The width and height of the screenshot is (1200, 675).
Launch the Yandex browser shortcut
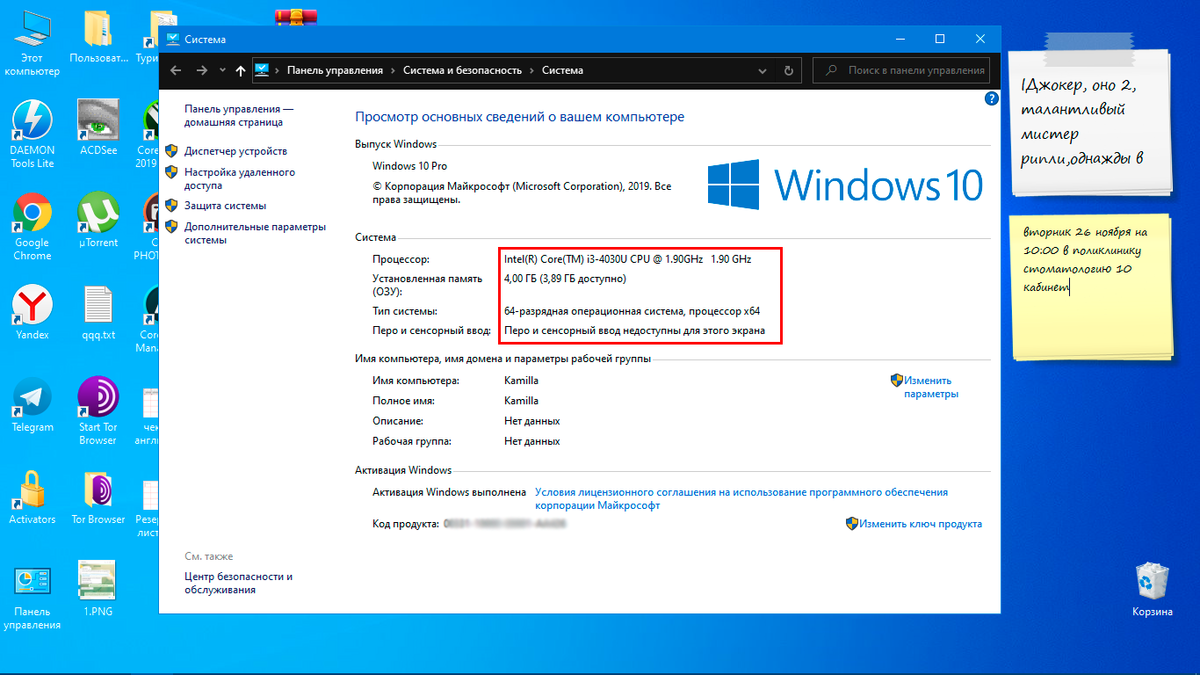[x=32, y=312]
